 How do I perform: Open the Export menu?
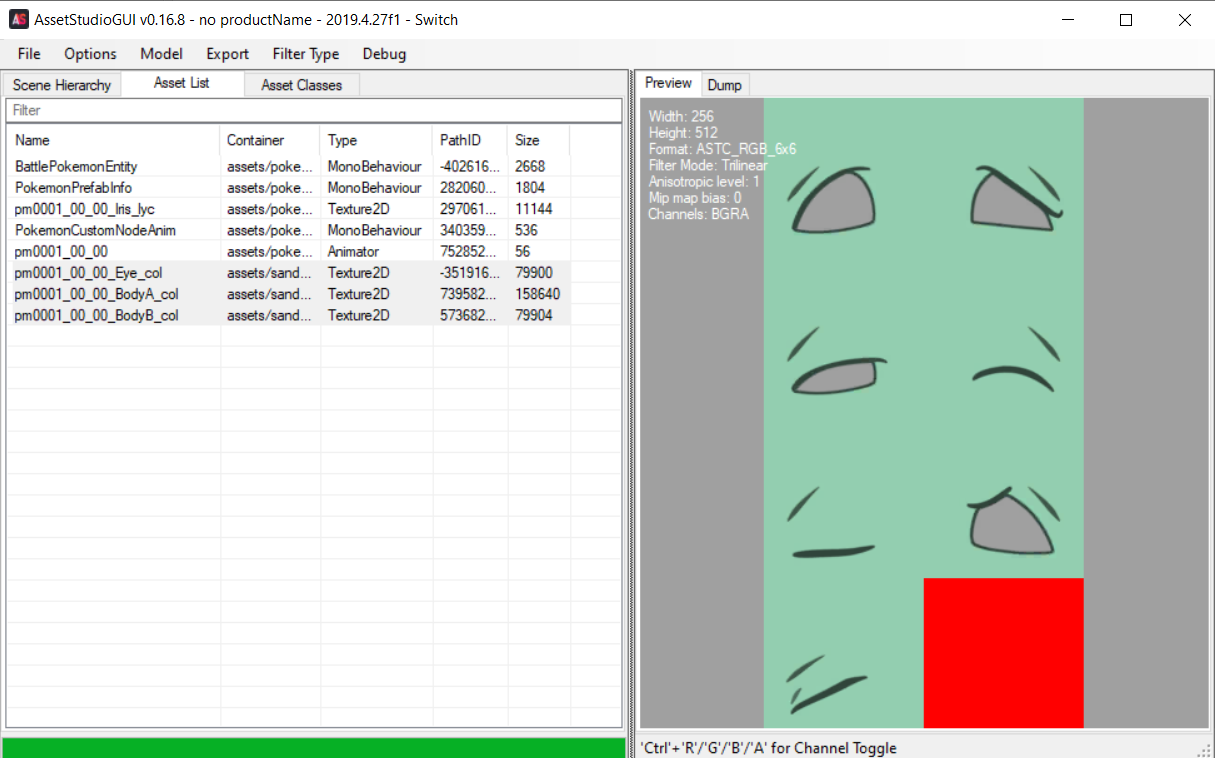(x=228, y=54)
